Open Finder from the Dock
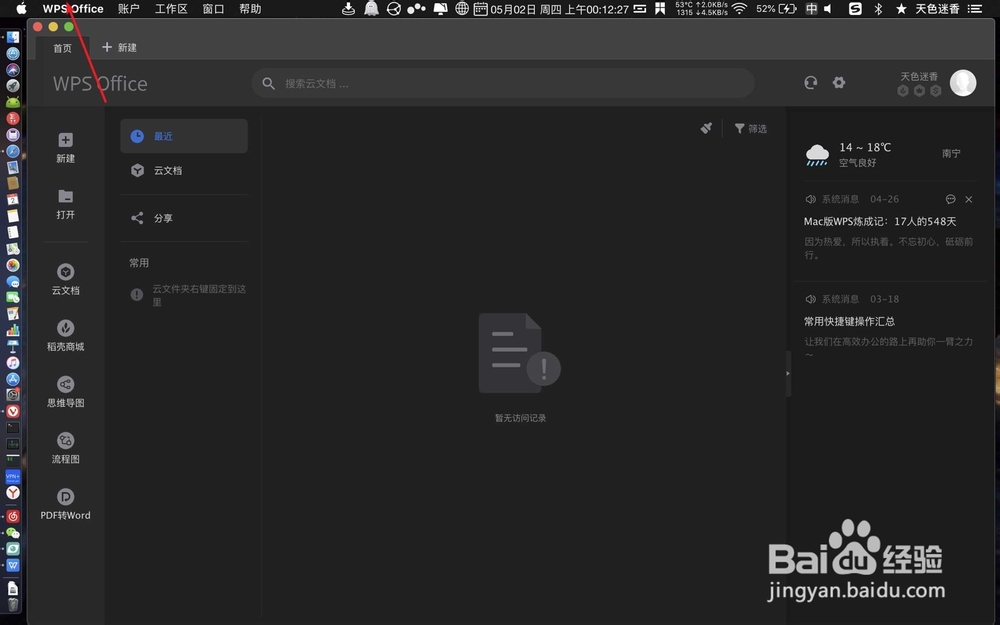 (13, 38)
